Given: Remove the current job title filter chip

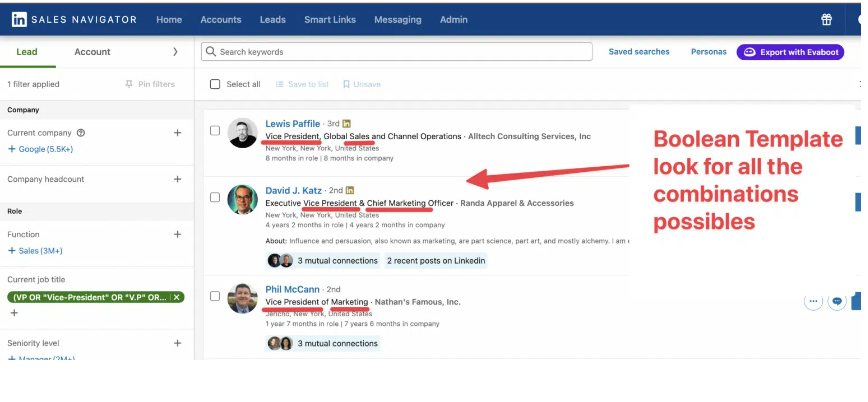Looking at the screenshot, I should coord(177,297).
